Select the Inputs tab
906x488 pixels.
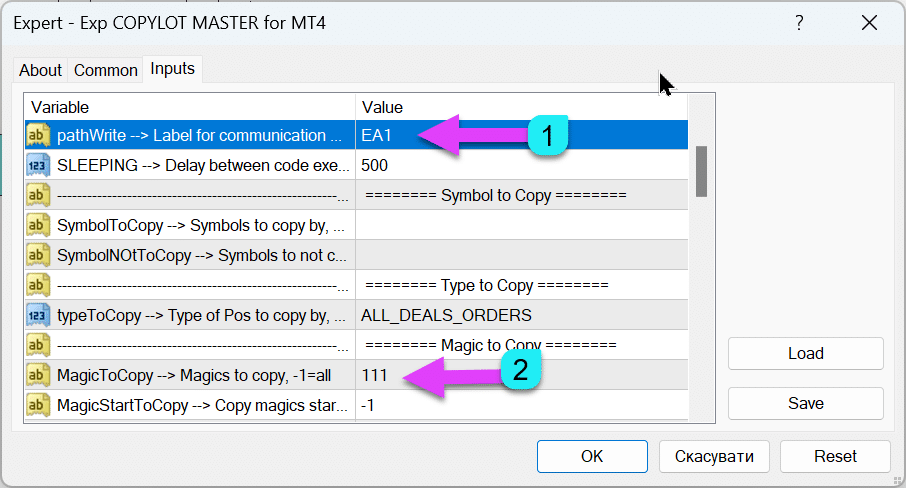click(172, 69)
